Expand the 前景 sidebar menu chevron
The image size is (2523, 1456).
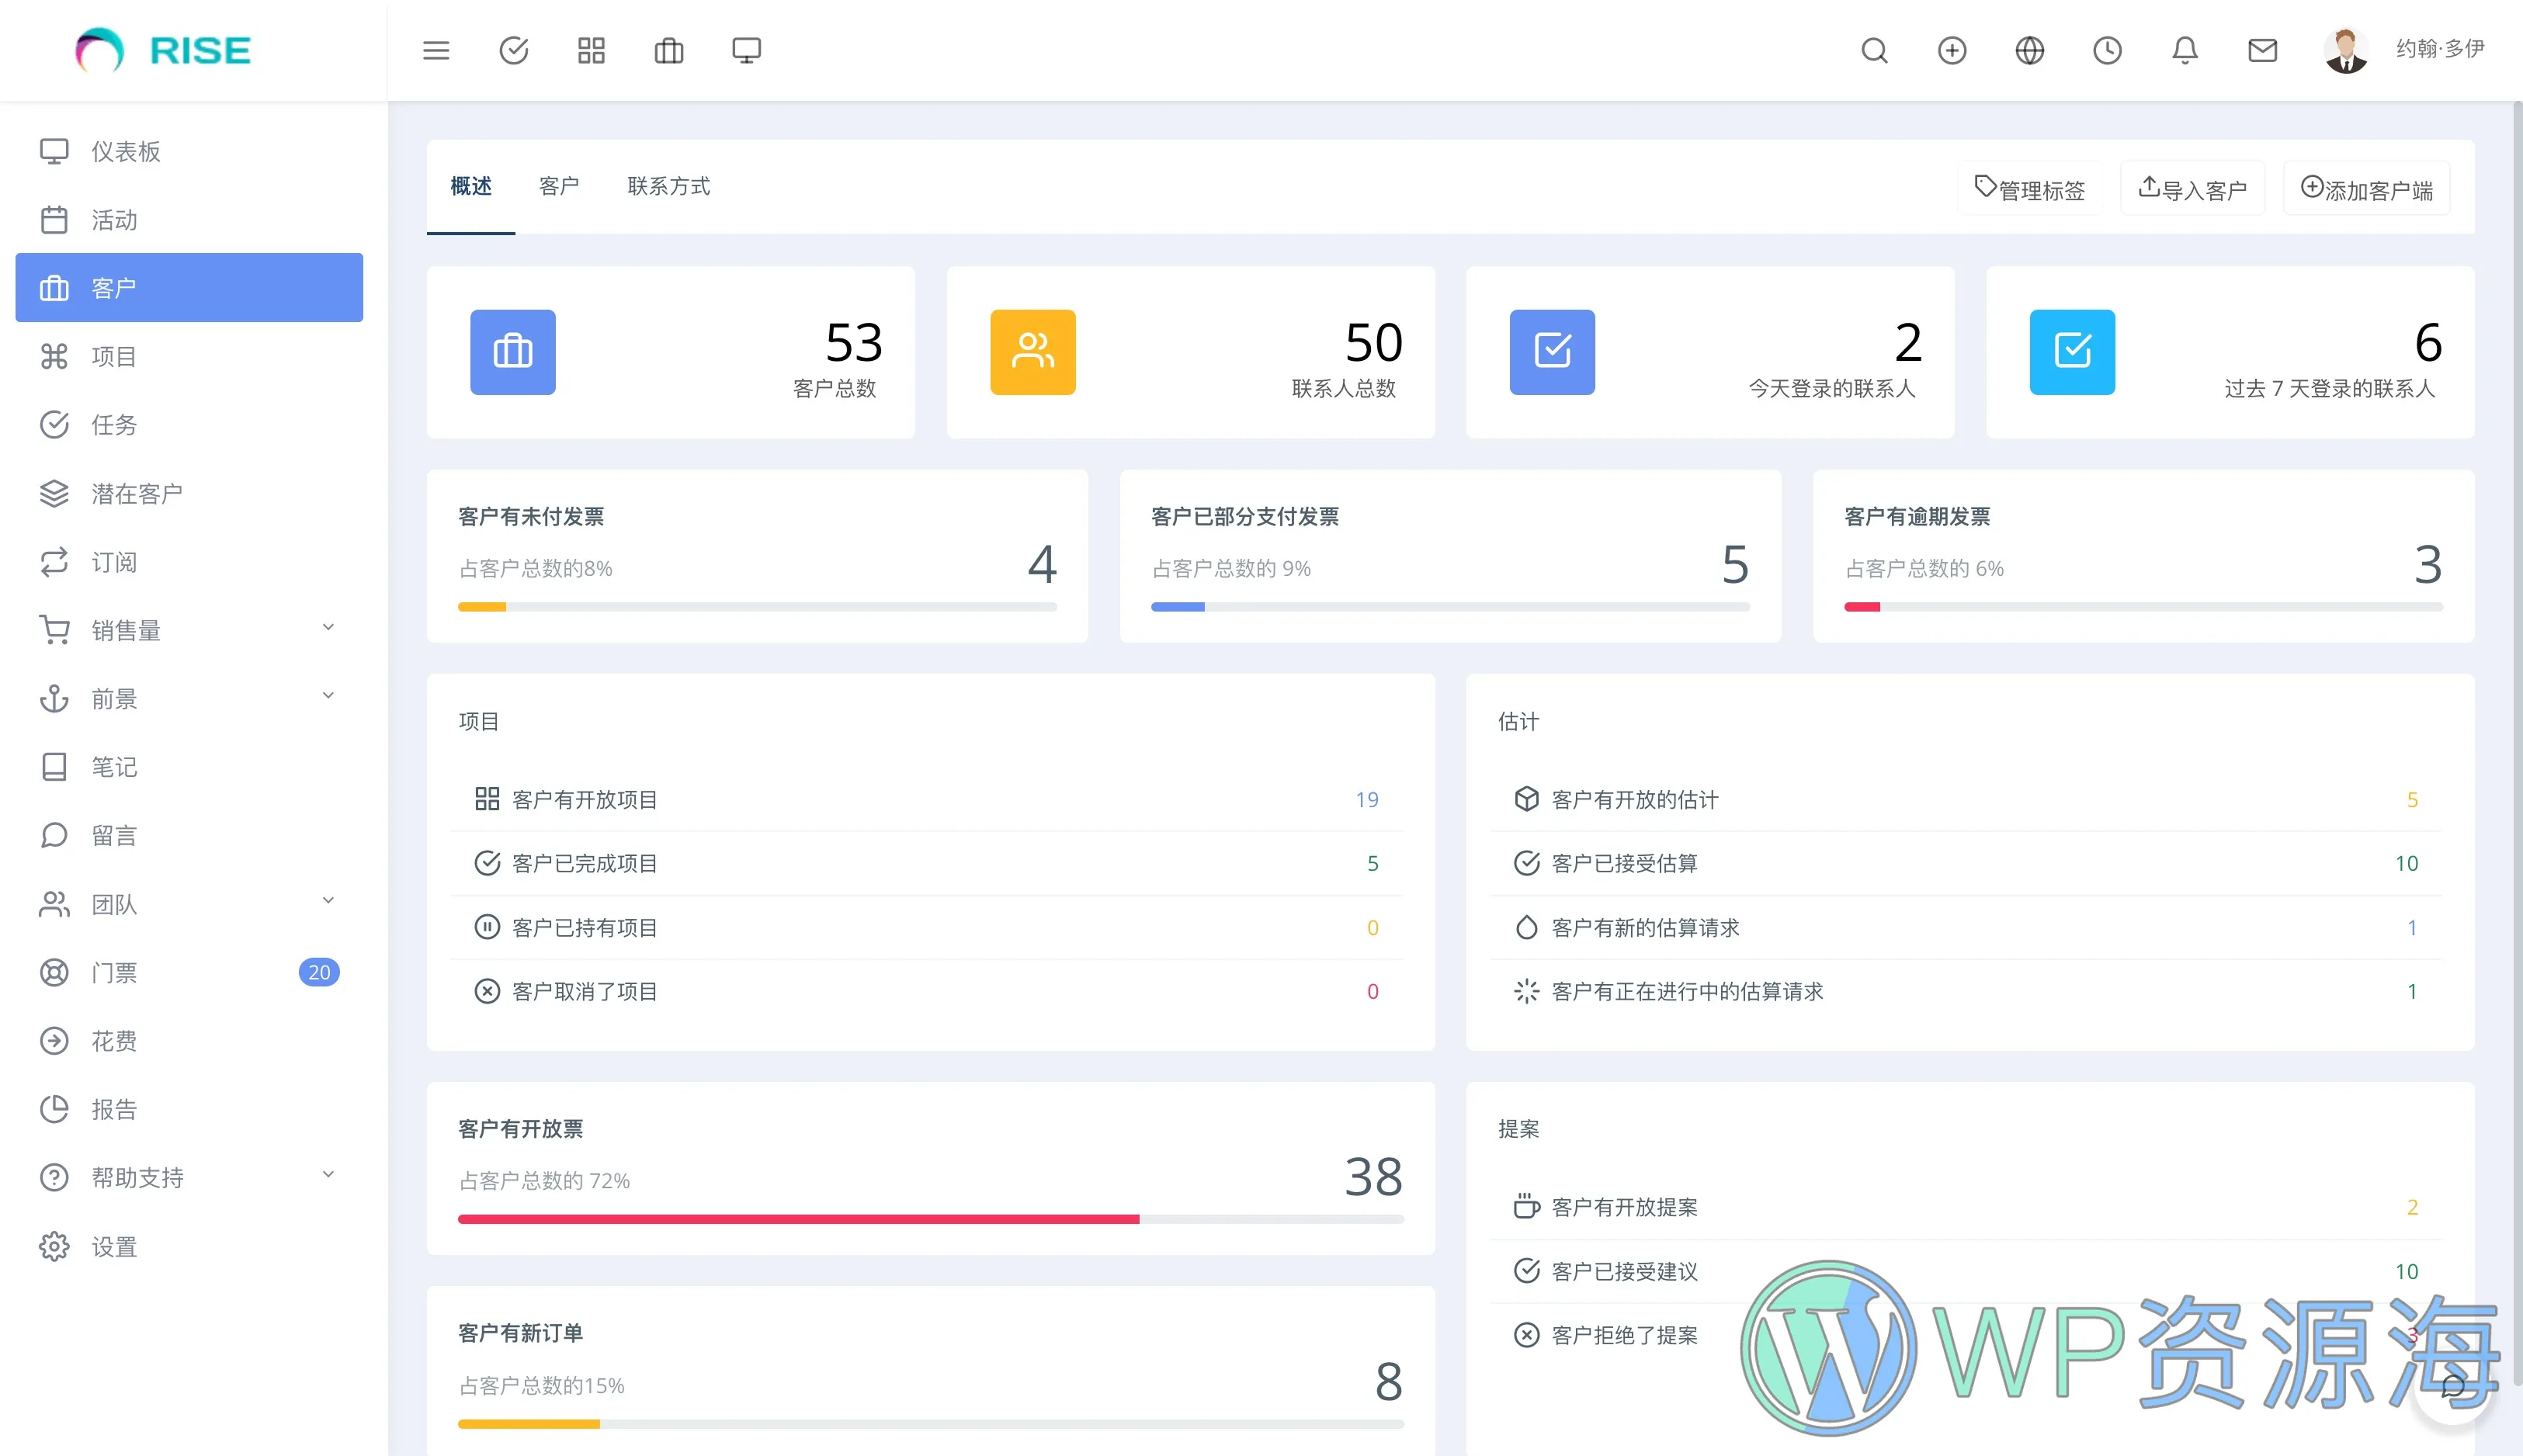[328, 696]
